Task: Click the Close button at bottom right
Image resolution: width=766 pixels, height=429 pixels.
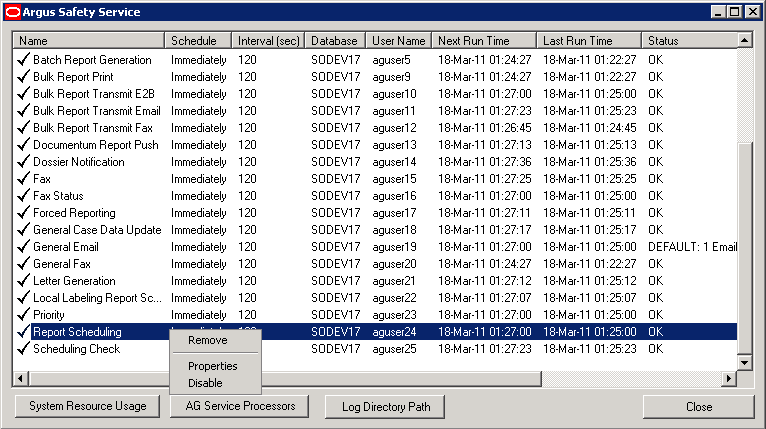Action: 699,407
